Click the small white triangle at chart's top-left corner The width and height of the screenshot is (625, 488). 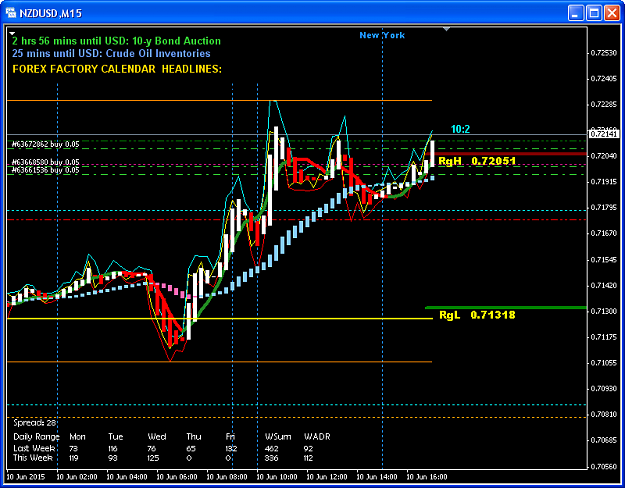(12, 33)
